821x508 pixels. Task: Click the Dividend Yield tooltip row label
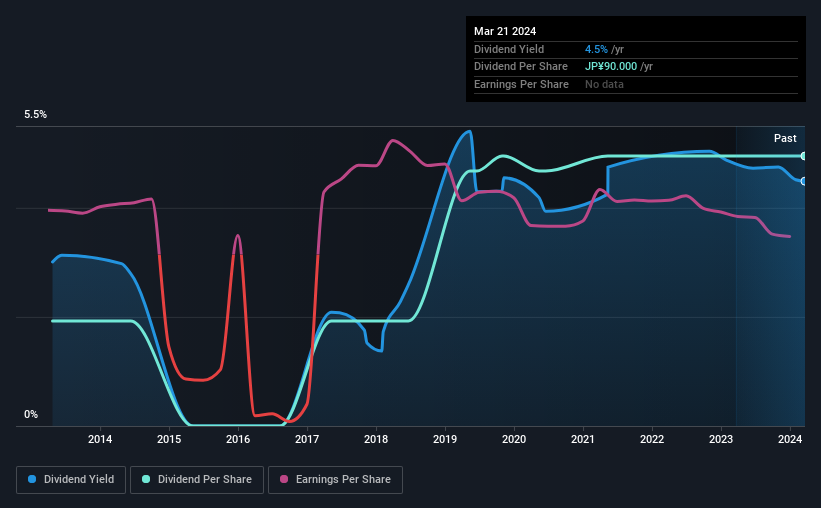(509, 49)
